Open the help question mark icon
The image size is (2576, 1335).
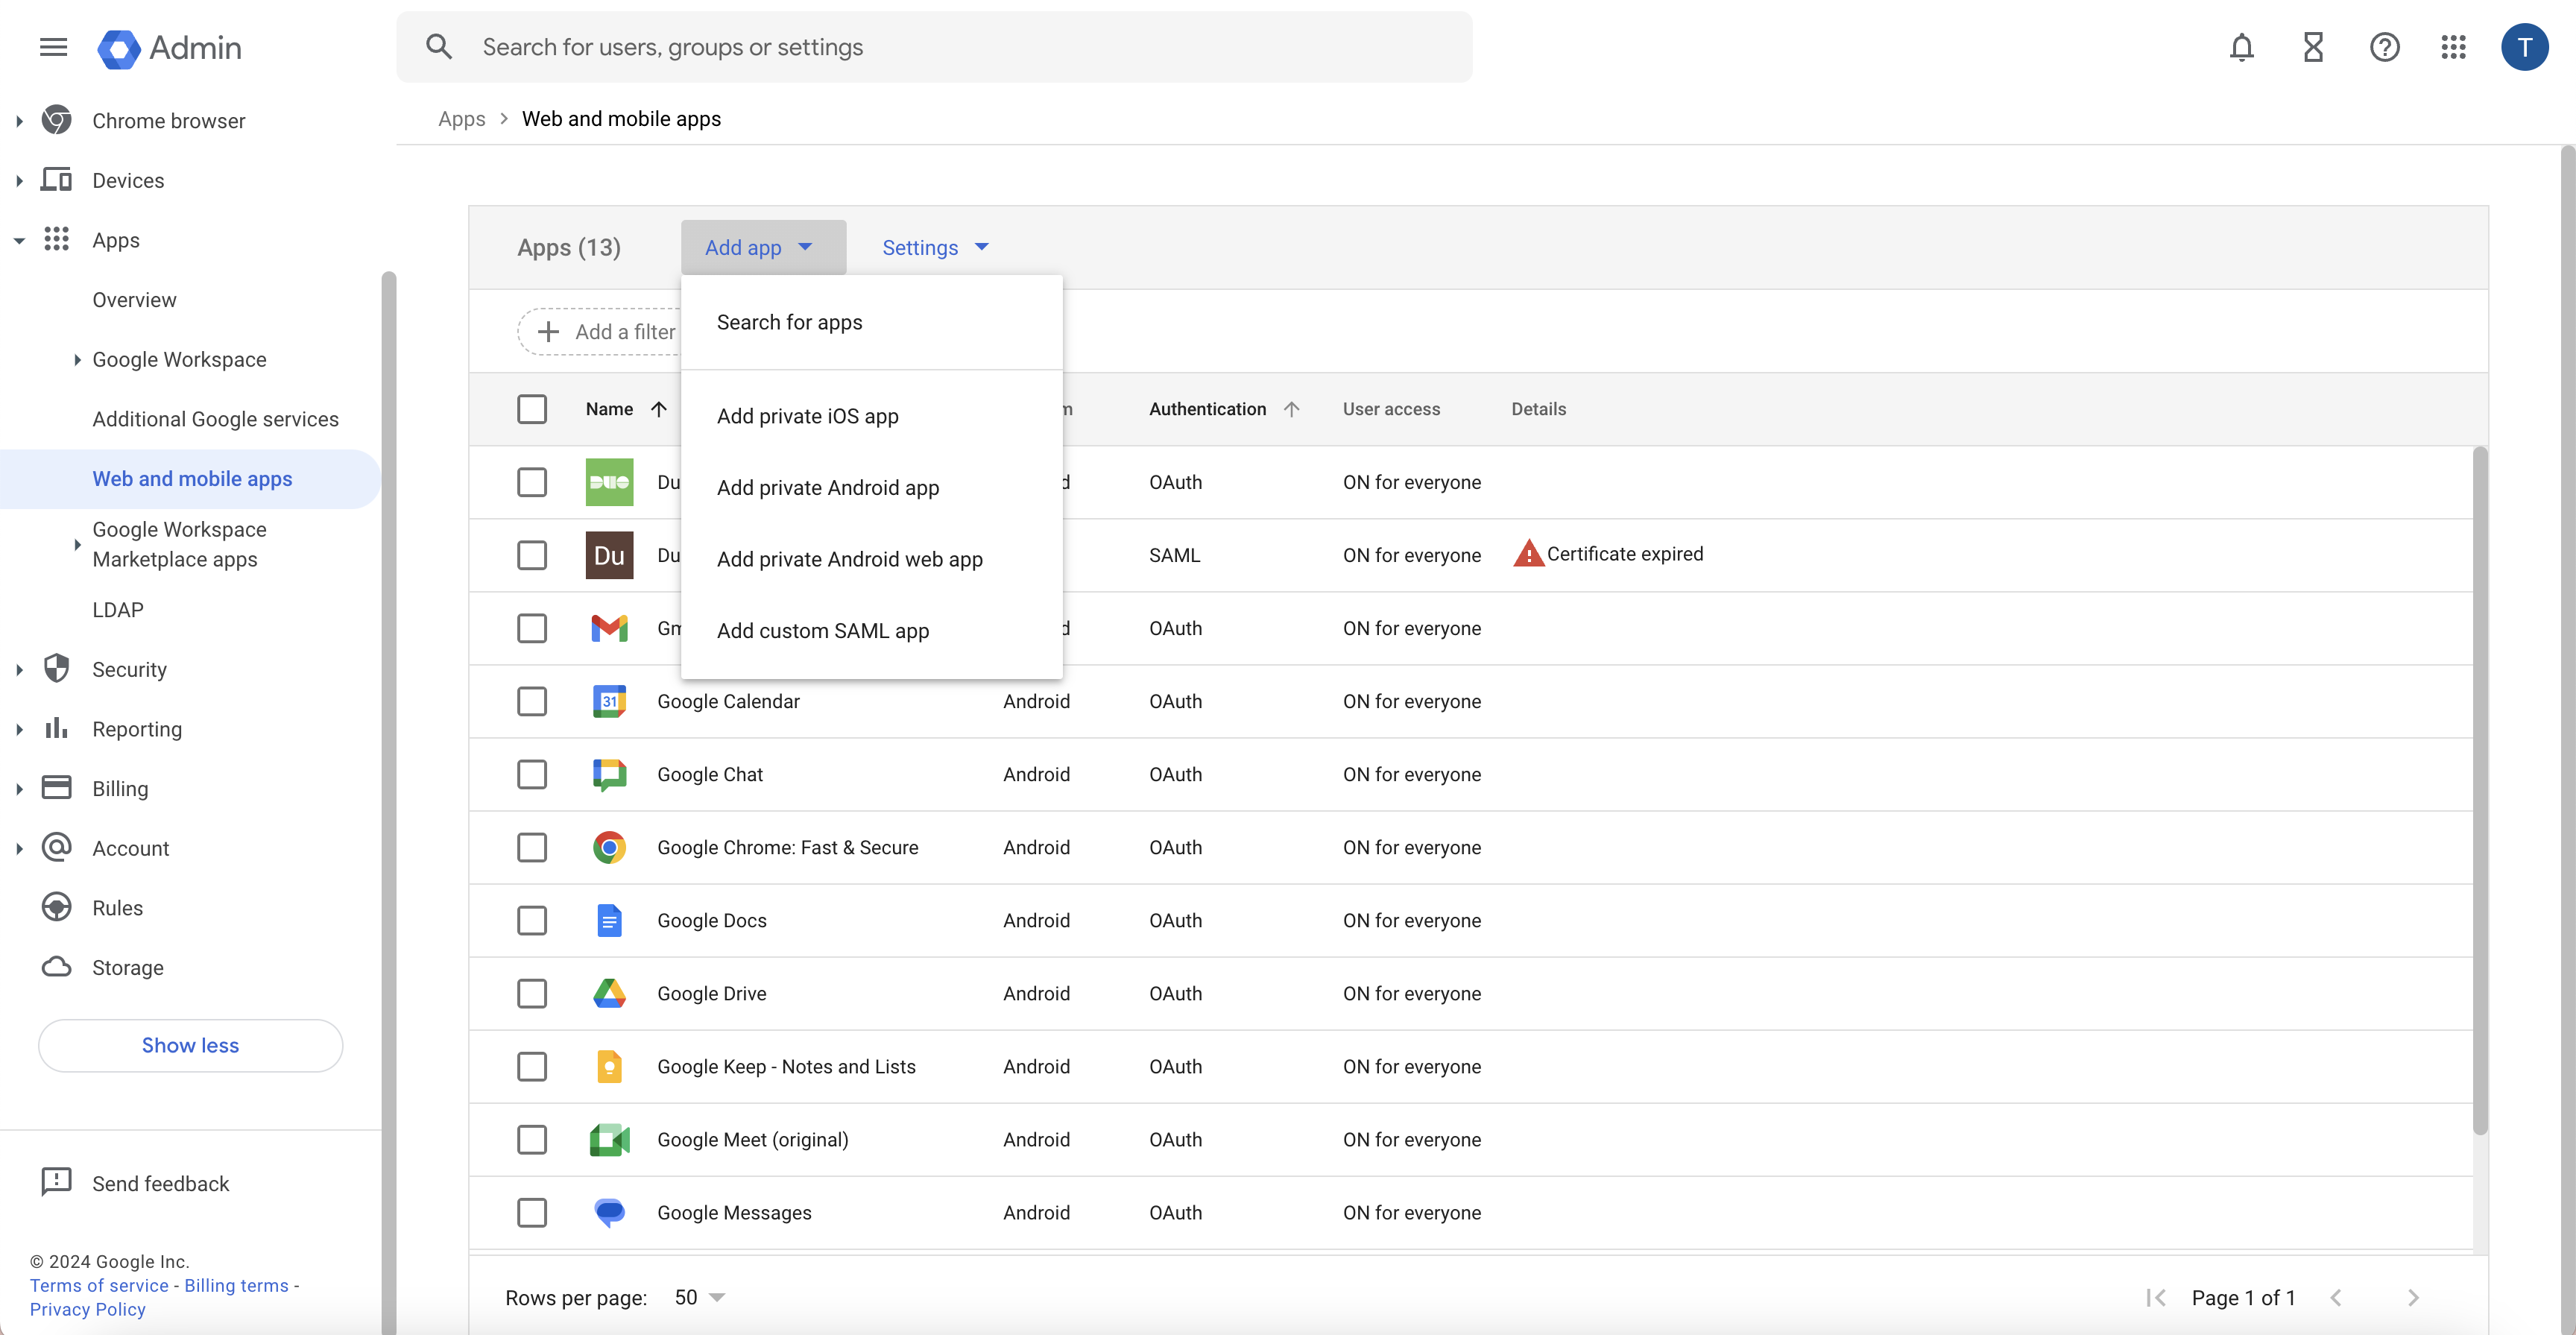point(2385,47)
